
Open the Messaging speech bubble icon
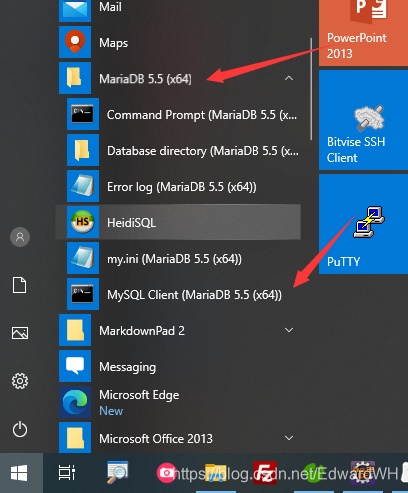coord(75,366)
